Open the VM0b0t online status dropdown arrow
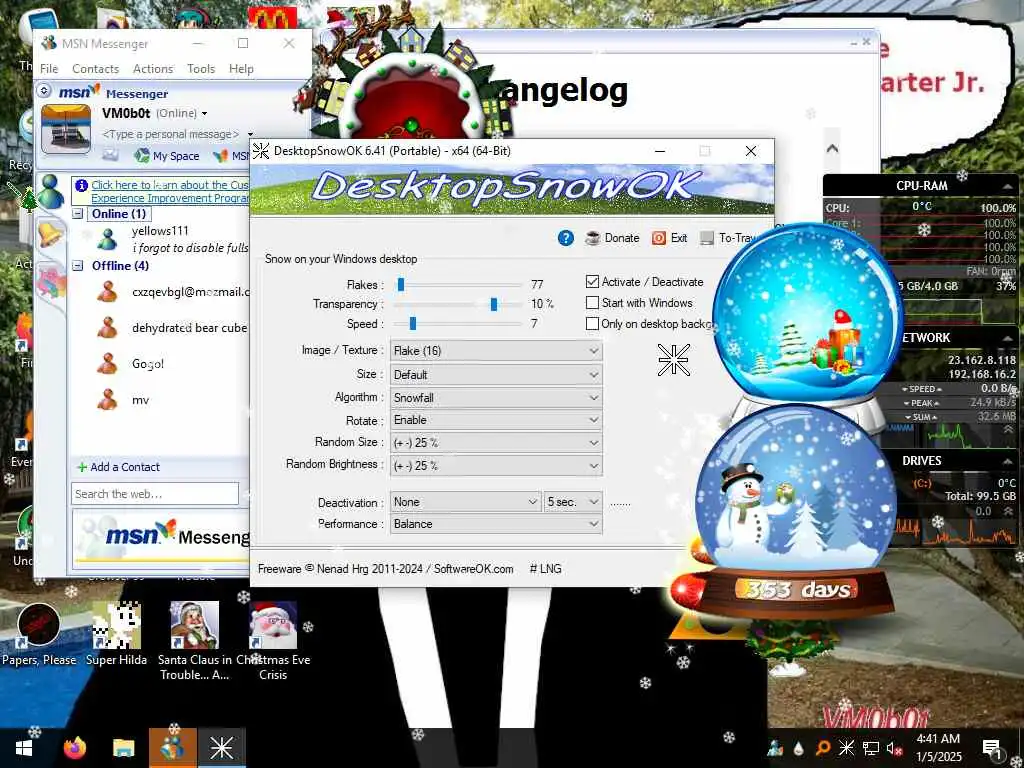 pyautogui.click(x=204, y=114)
